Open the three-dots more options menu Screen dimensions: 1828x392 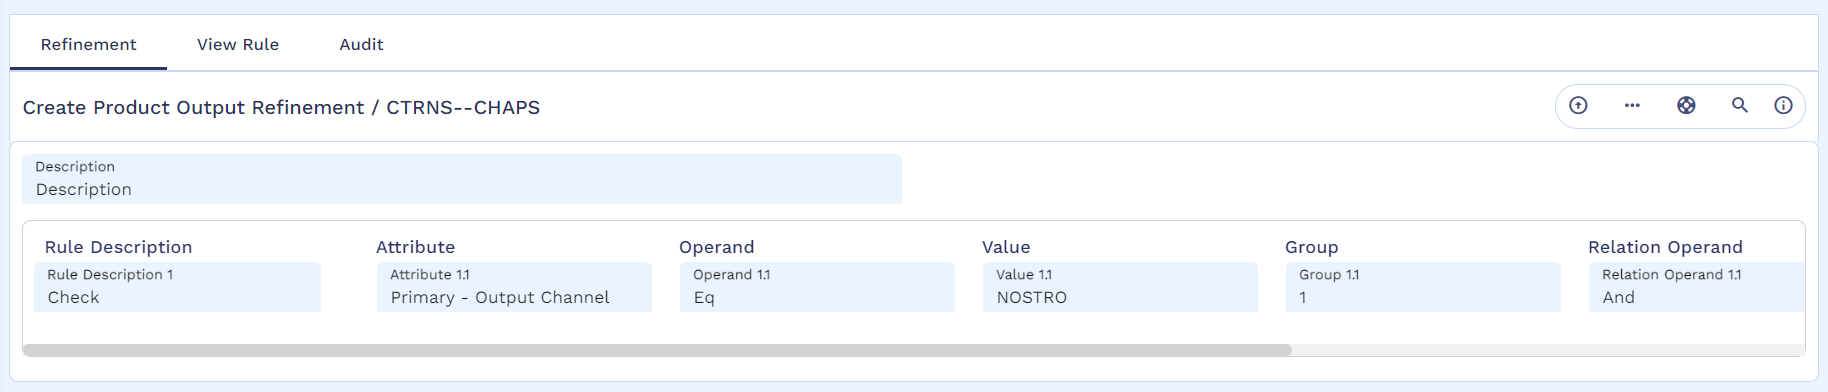tap(1632, 105)
